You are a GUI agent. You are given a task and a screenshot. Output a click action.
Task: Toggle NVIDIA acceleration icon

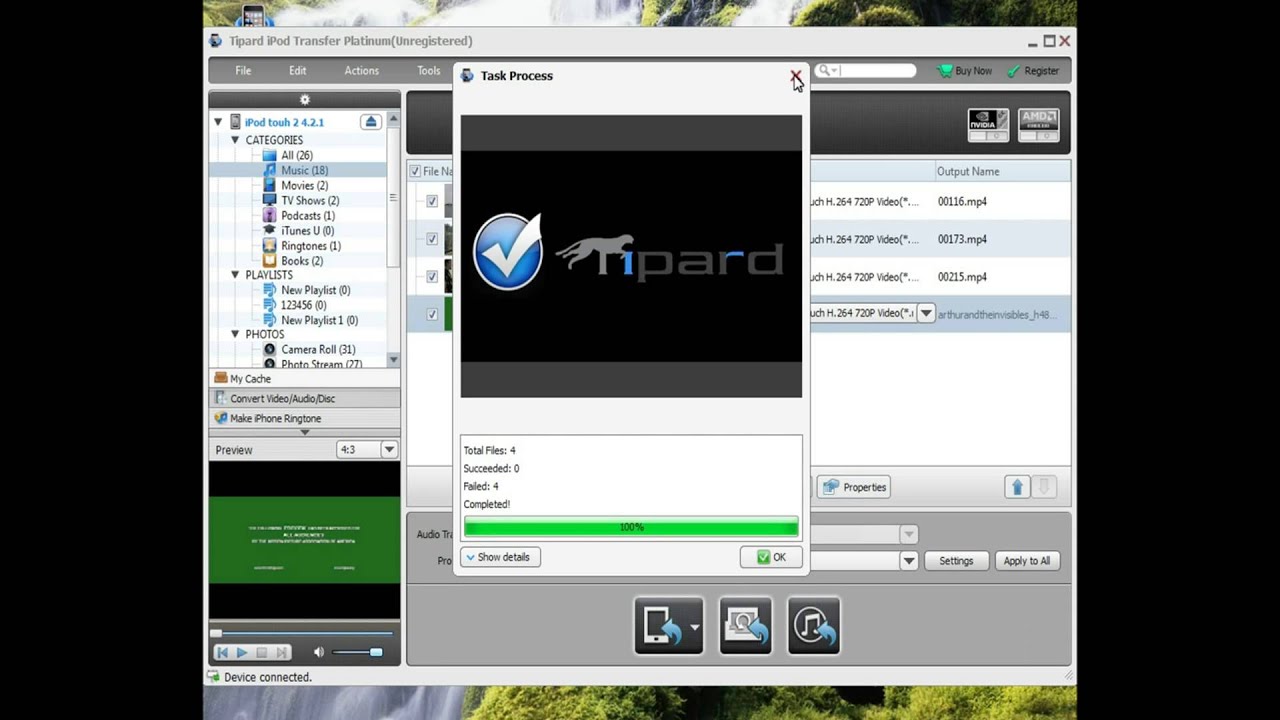988,125
